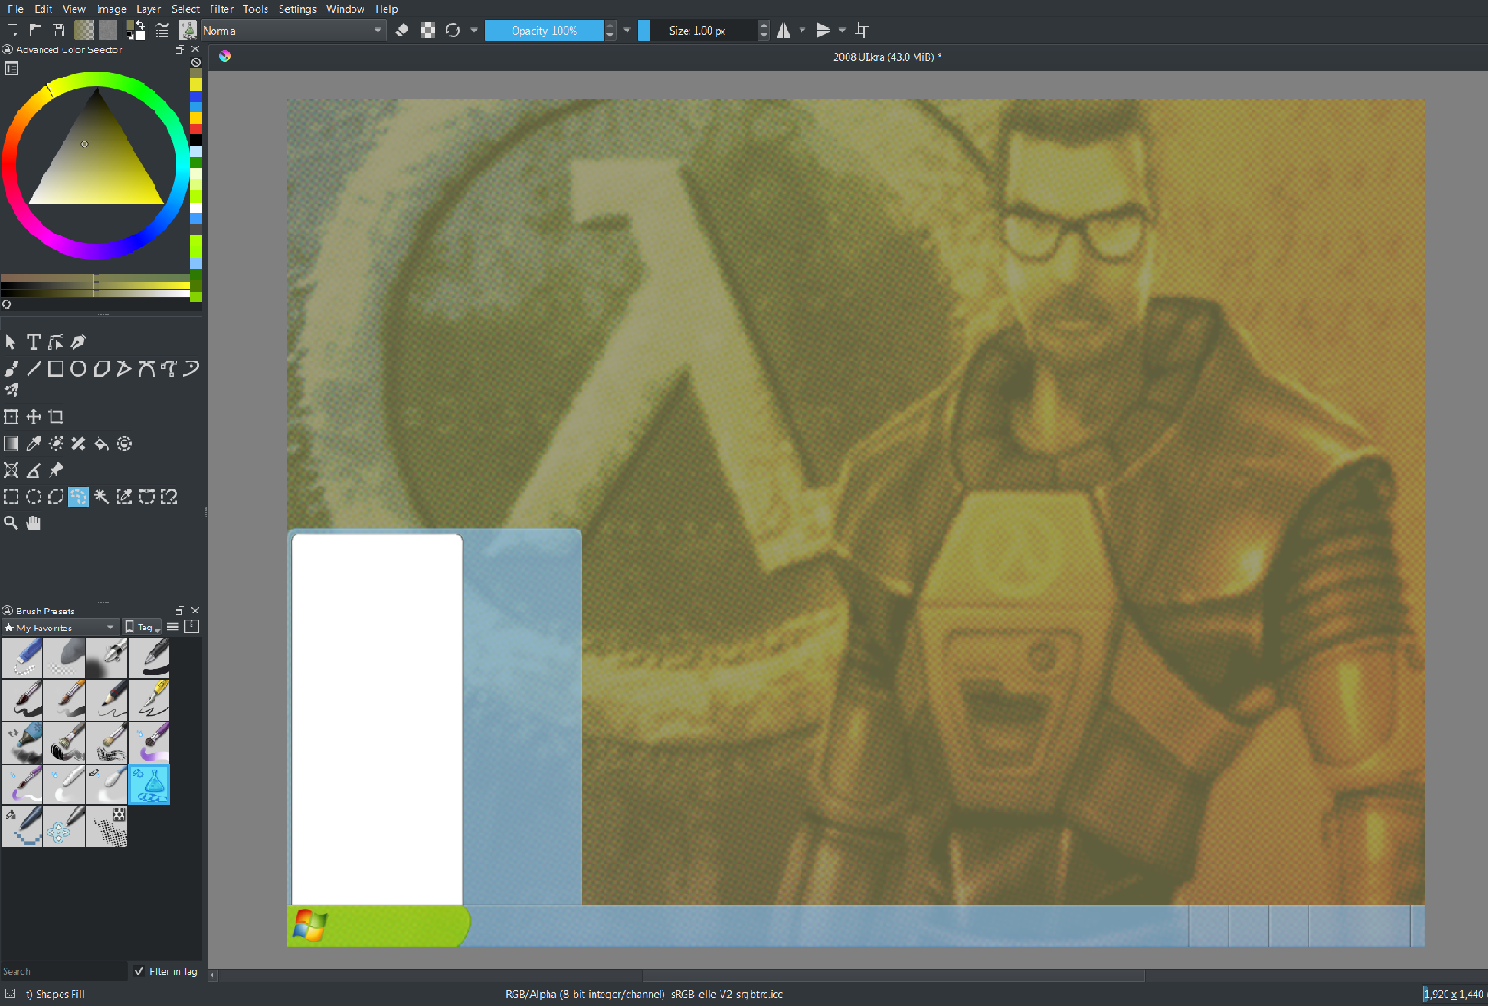Select the Polyline tool
Screen dimensions: 1488x1006
tap(123, 369)
